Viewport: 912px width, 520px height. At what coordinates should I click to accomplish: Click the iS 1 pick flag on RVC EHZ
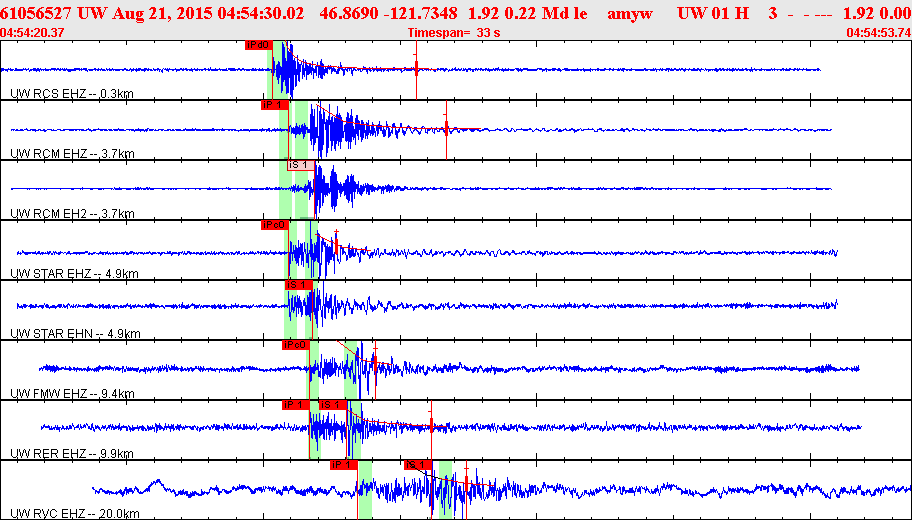coord(418,465)
